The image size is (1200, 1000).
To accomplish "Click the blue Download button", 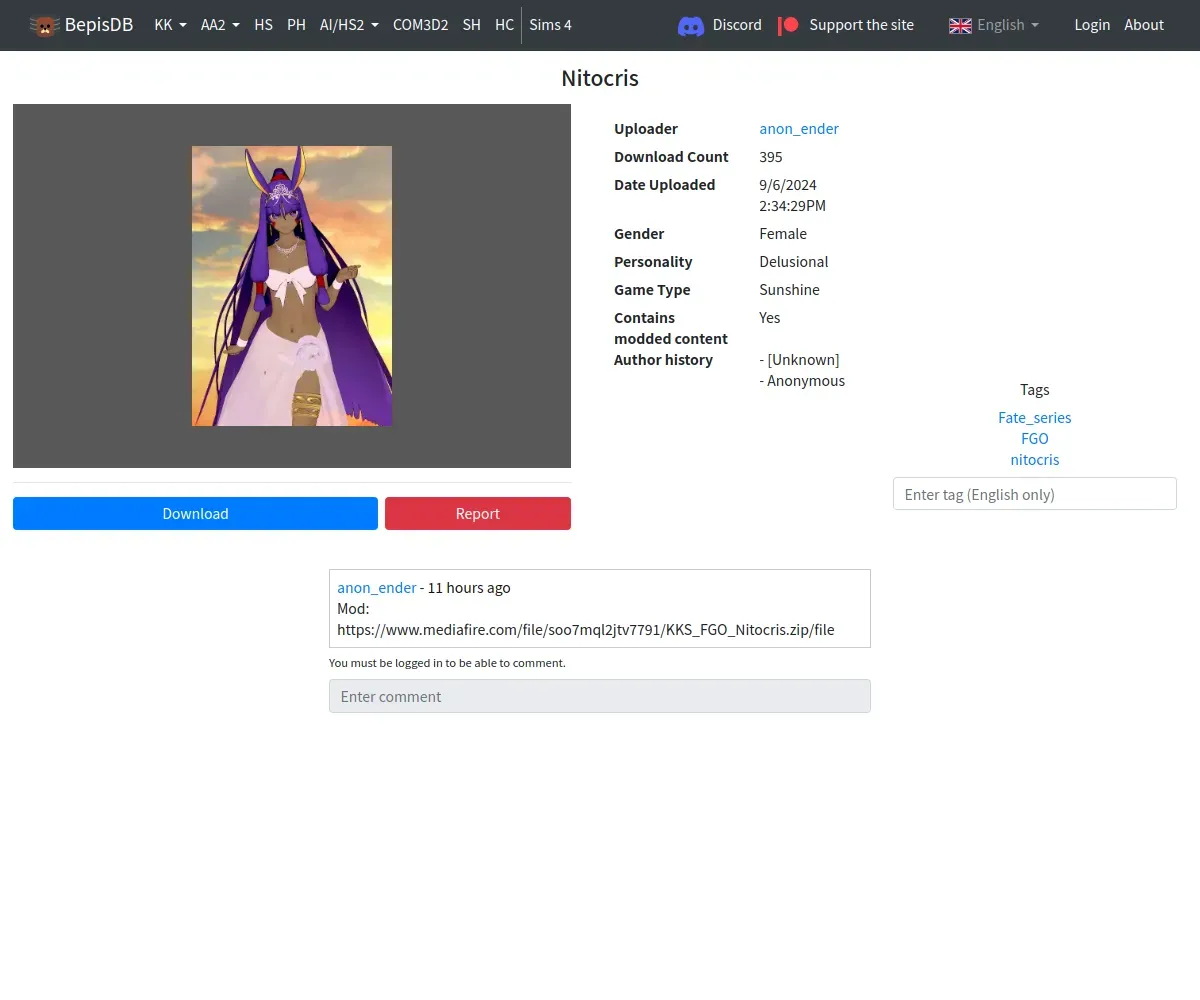I will pos(195,513).
